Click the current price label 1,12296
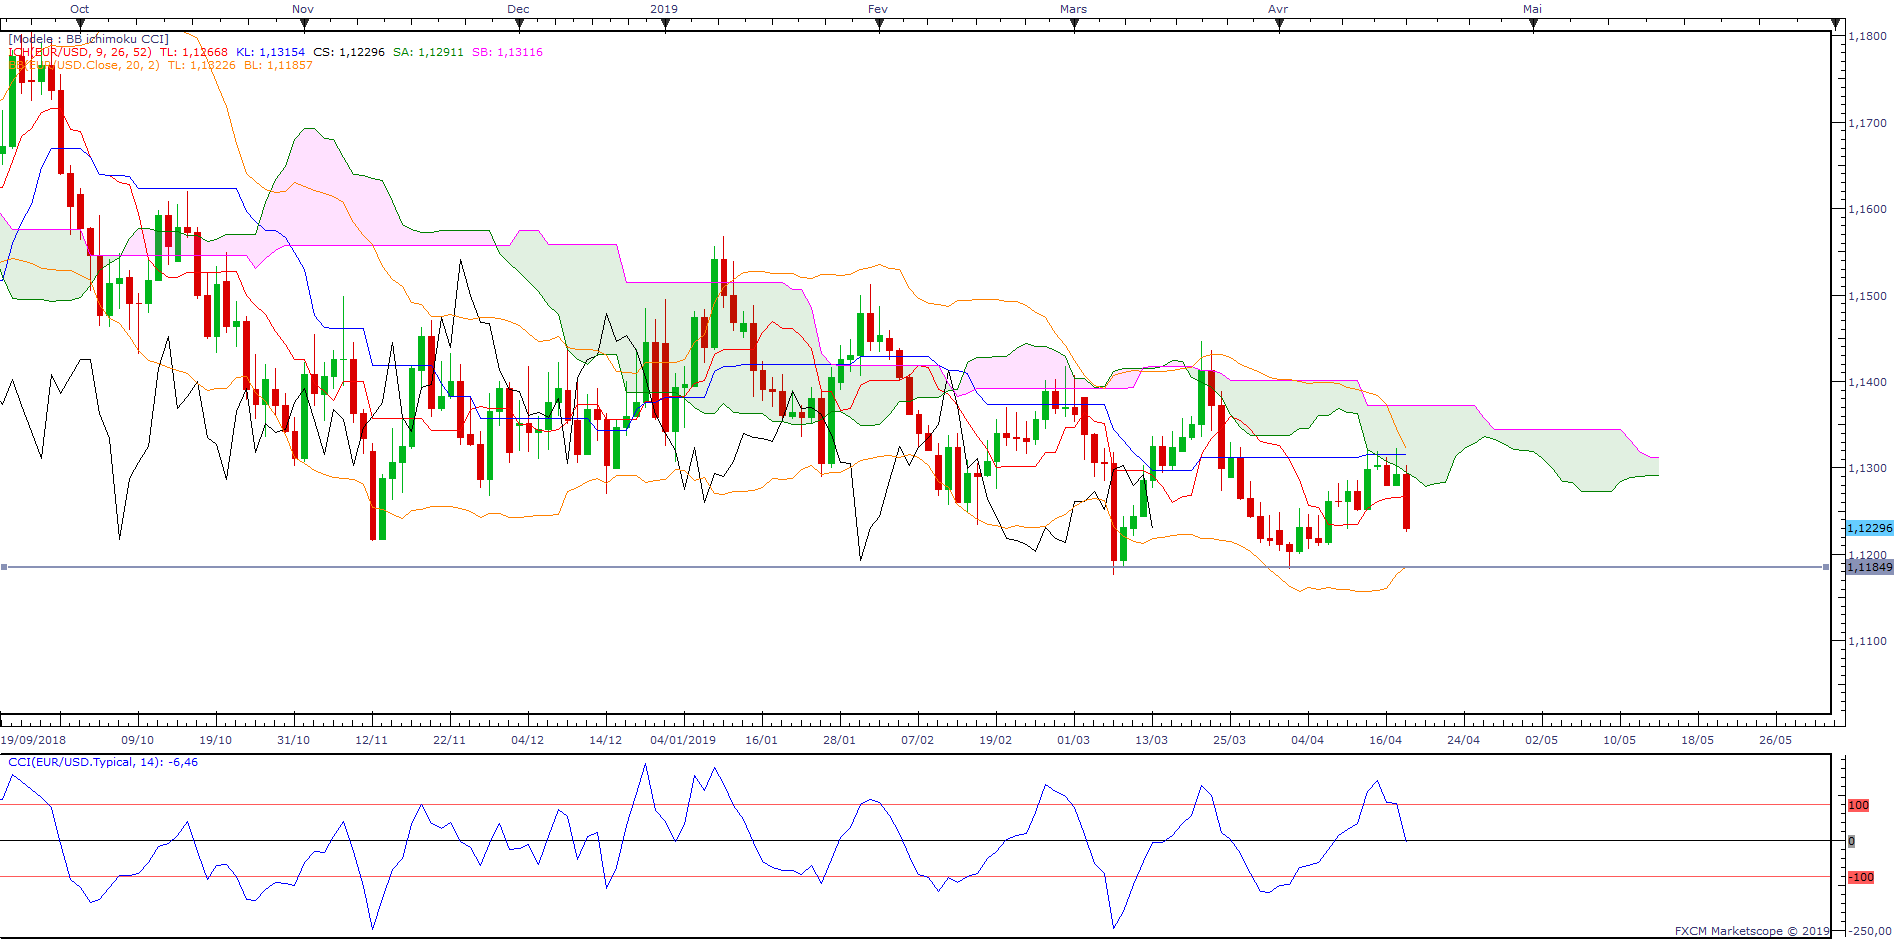This screenshot has width=1903, height=940. pyautogui.click(x=1869, y=528)
